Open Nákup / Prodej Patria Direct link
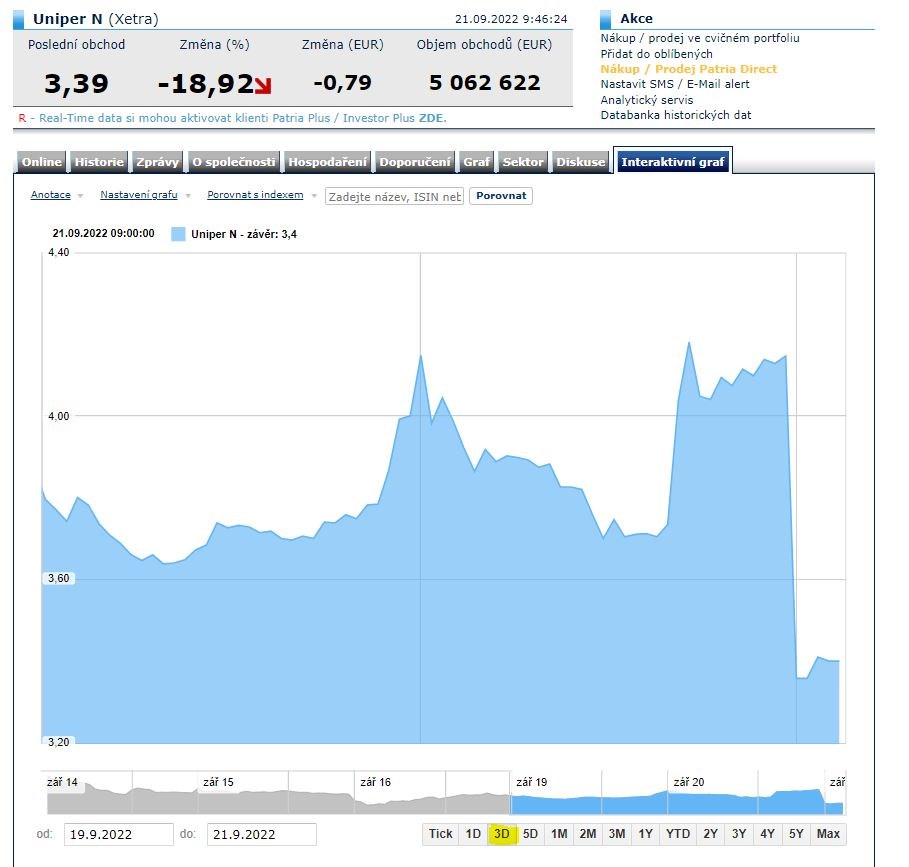This screenshot has height=867, width=909. click(x=688, y=69)
